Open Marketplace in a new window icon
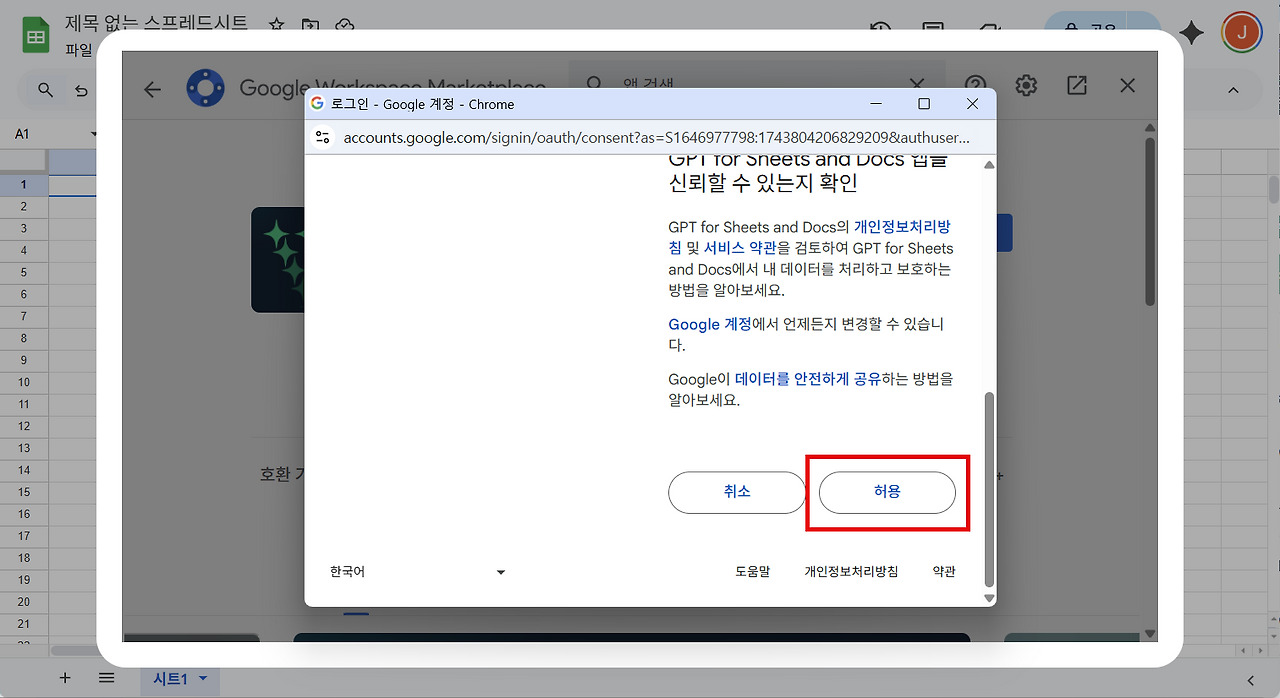Viewport: 1280px width, 698px height. [1077, 85]
